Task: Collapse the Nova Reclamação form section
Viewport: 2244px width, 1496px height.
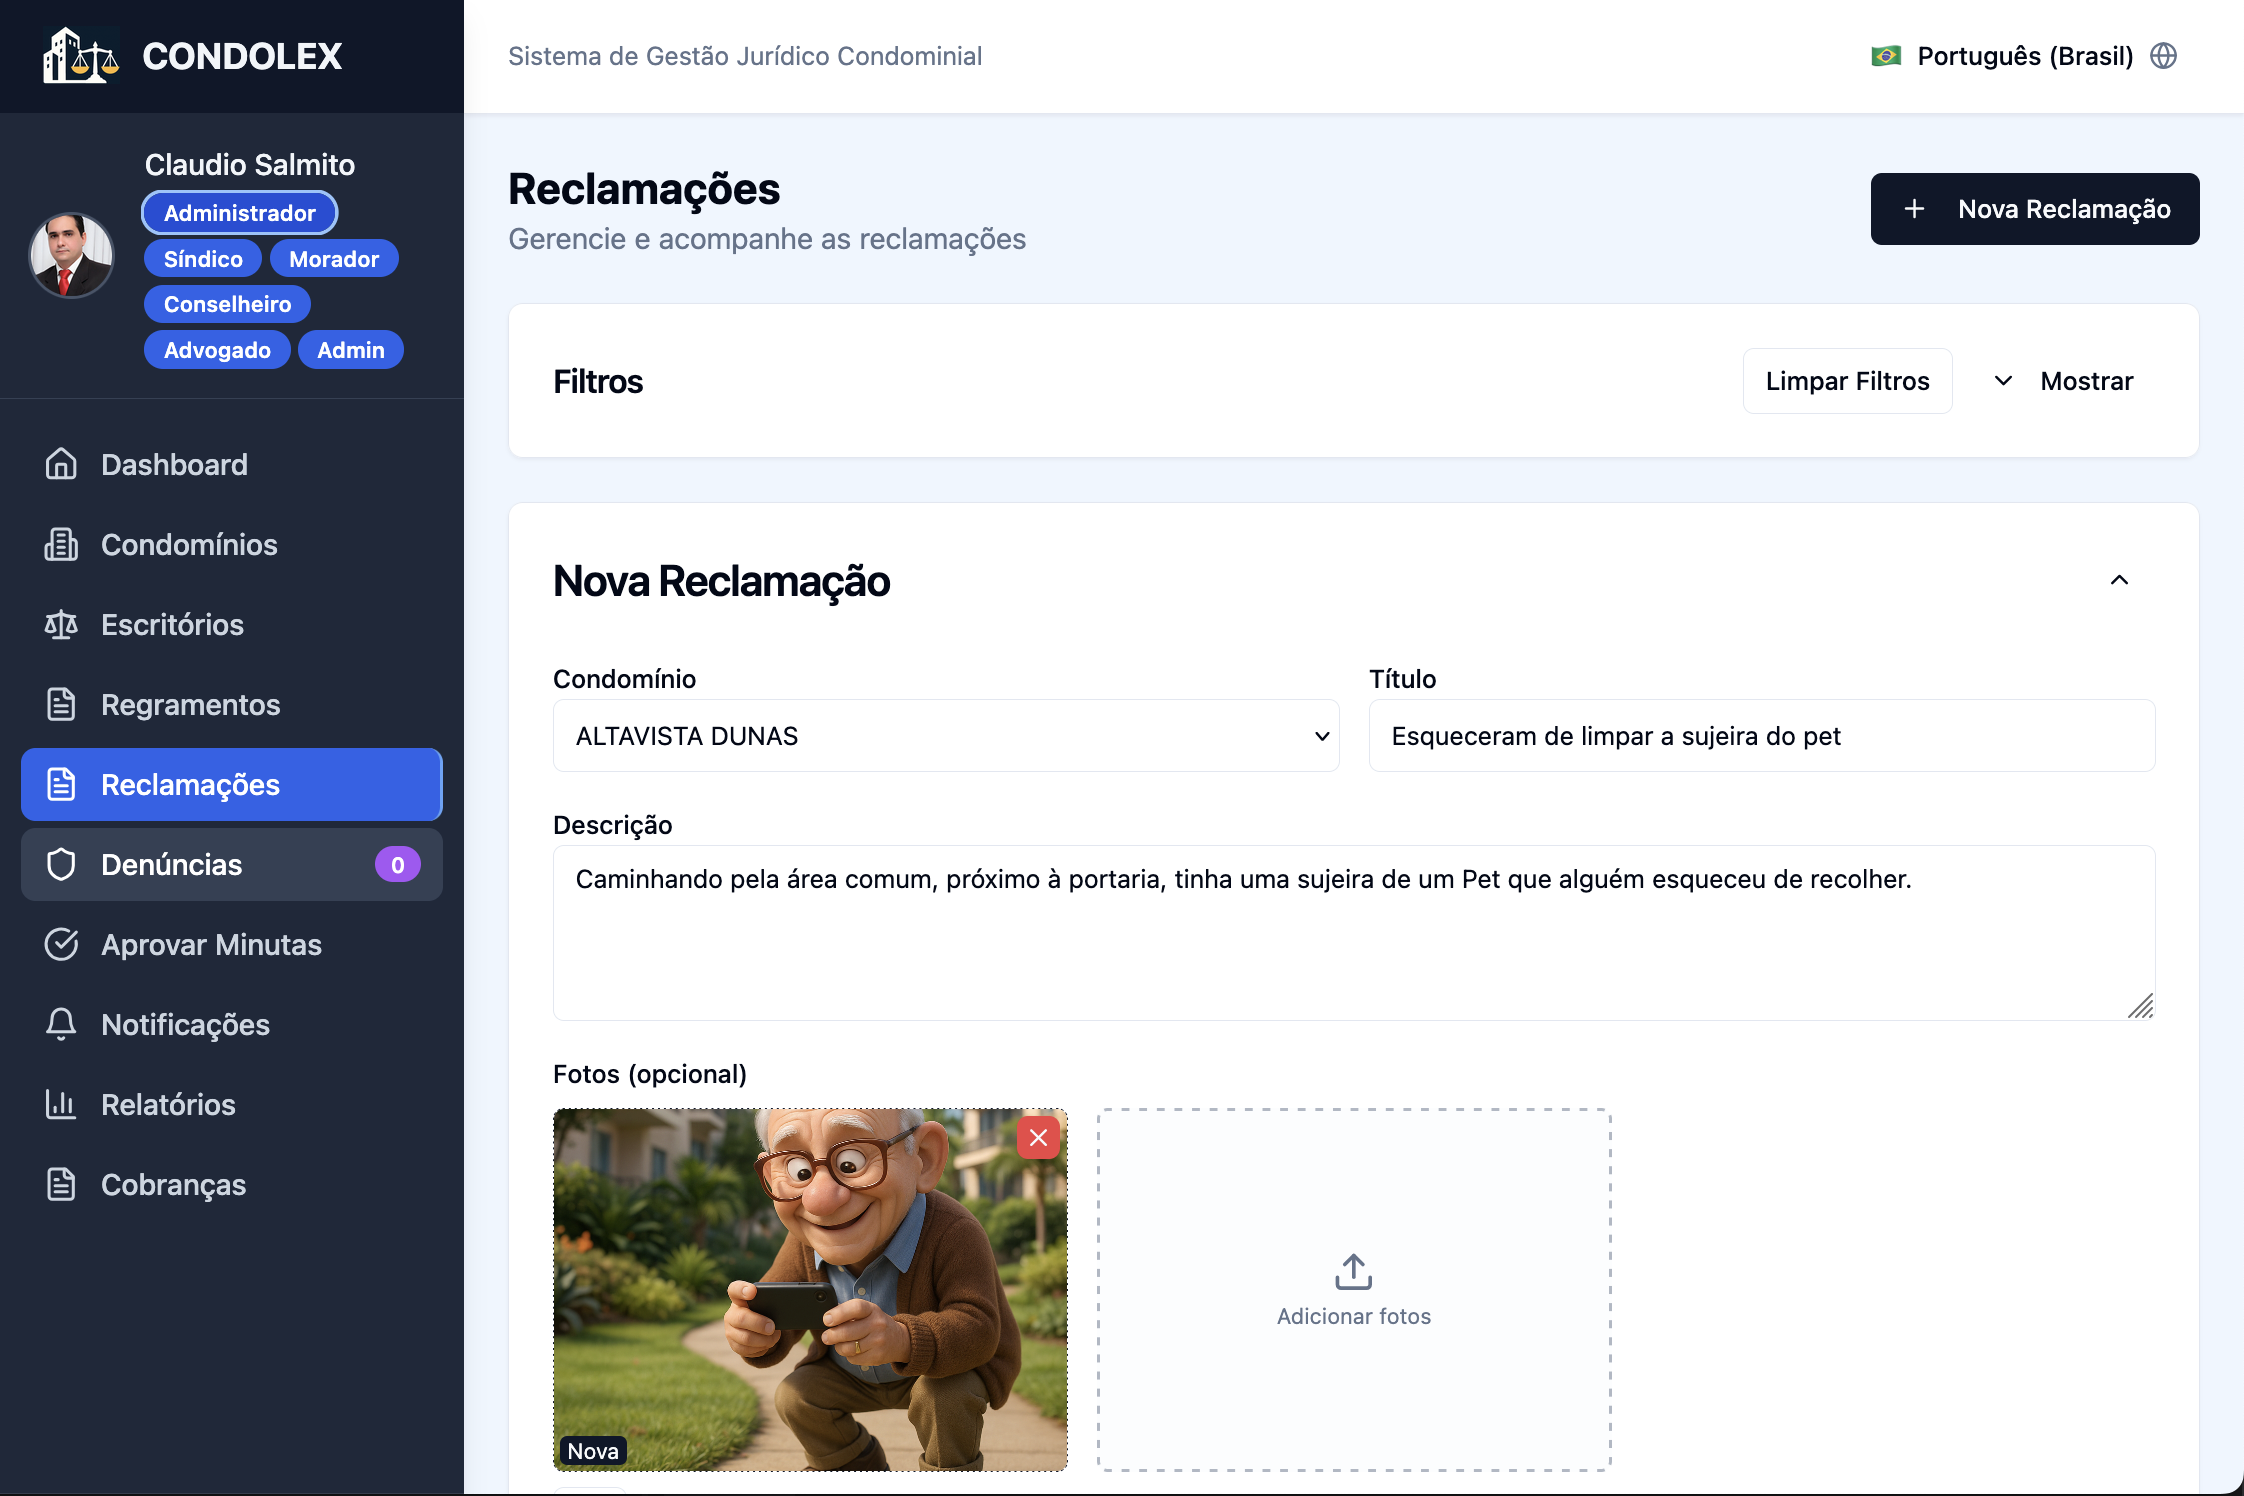Action: point(2119,580)
